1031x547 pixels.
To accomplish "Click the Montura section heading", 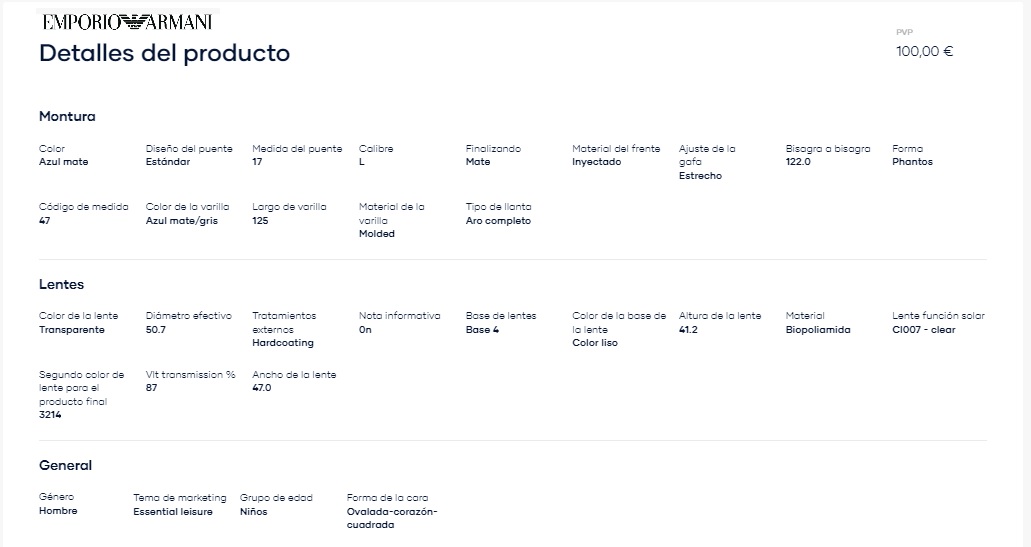I will point(67,116).
